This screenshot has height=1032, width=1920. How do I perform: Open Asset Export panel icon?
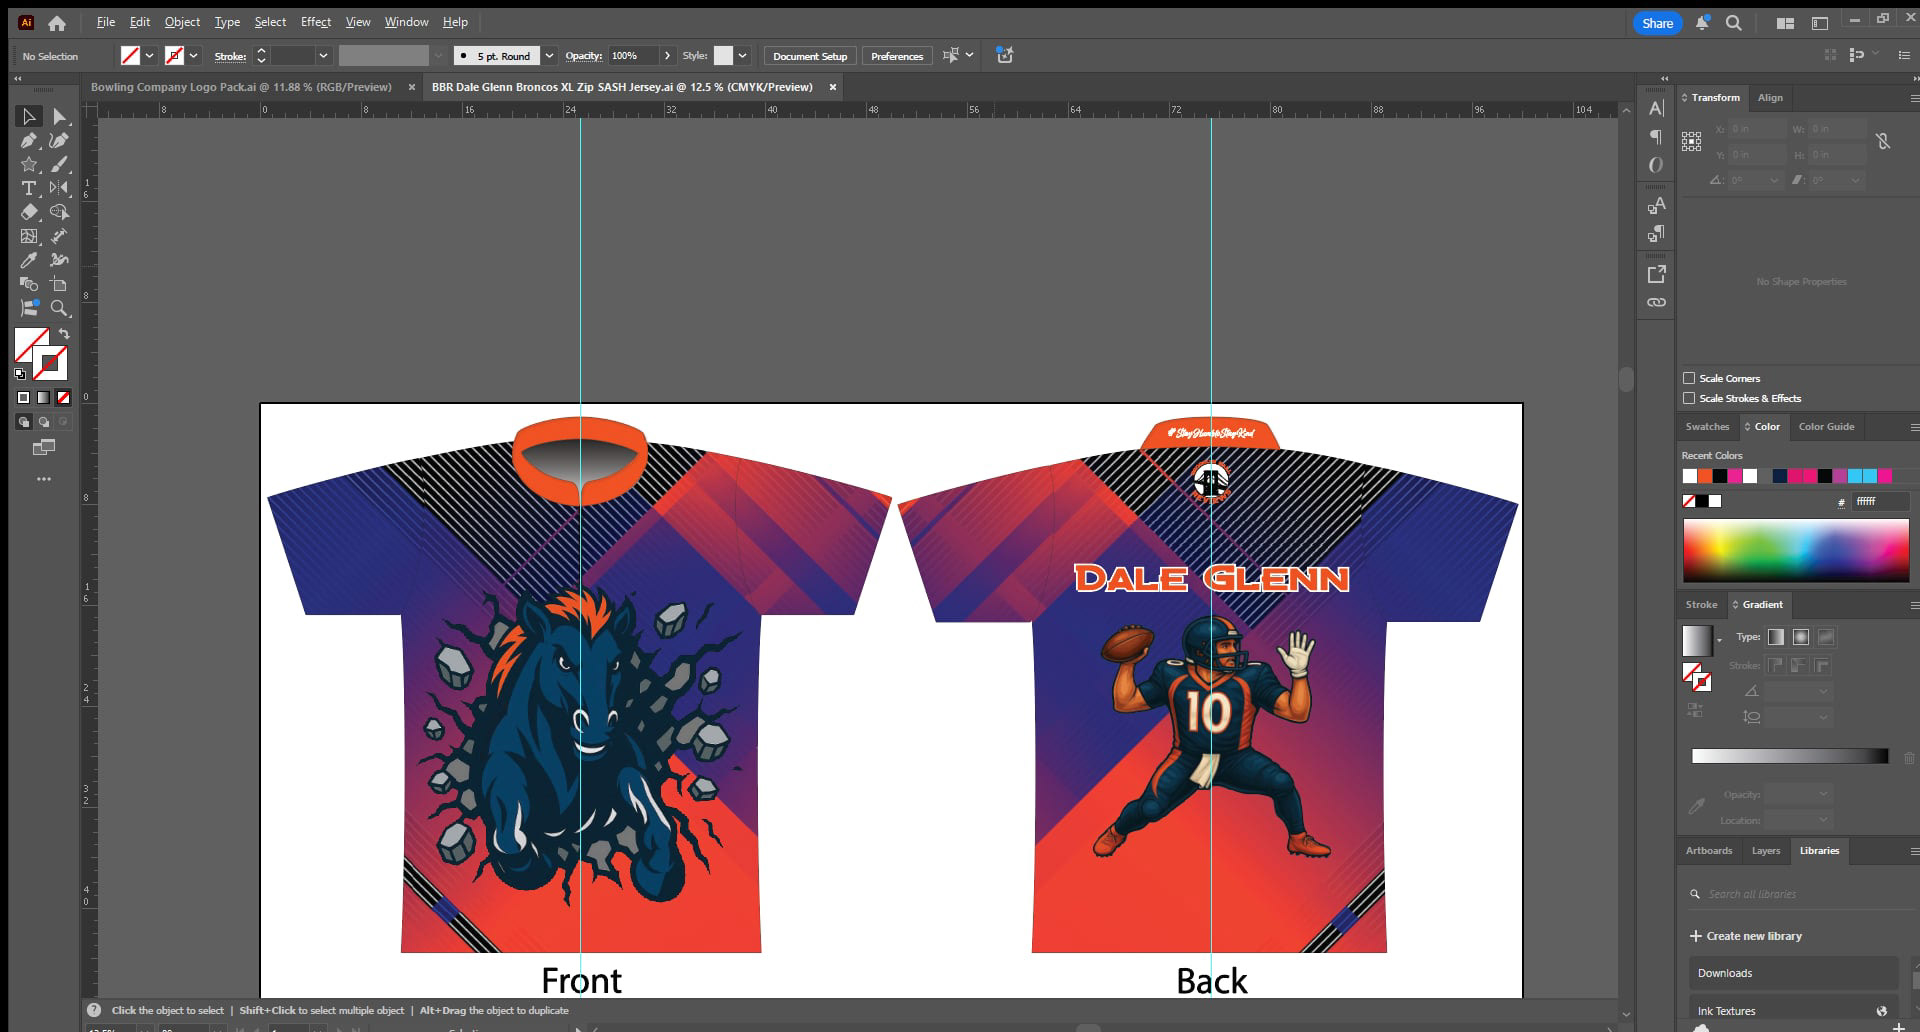(x=1657, y=274)
